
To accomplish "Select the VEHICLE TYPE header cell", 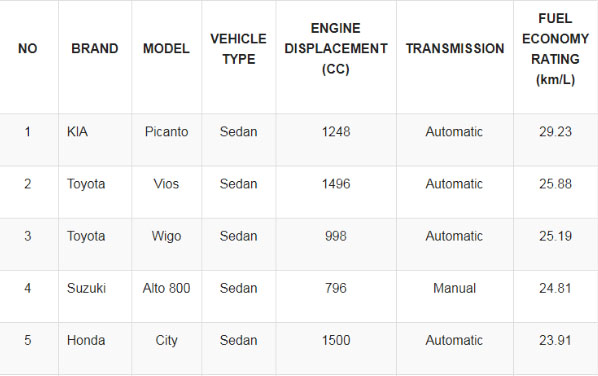I will (238, 49).
